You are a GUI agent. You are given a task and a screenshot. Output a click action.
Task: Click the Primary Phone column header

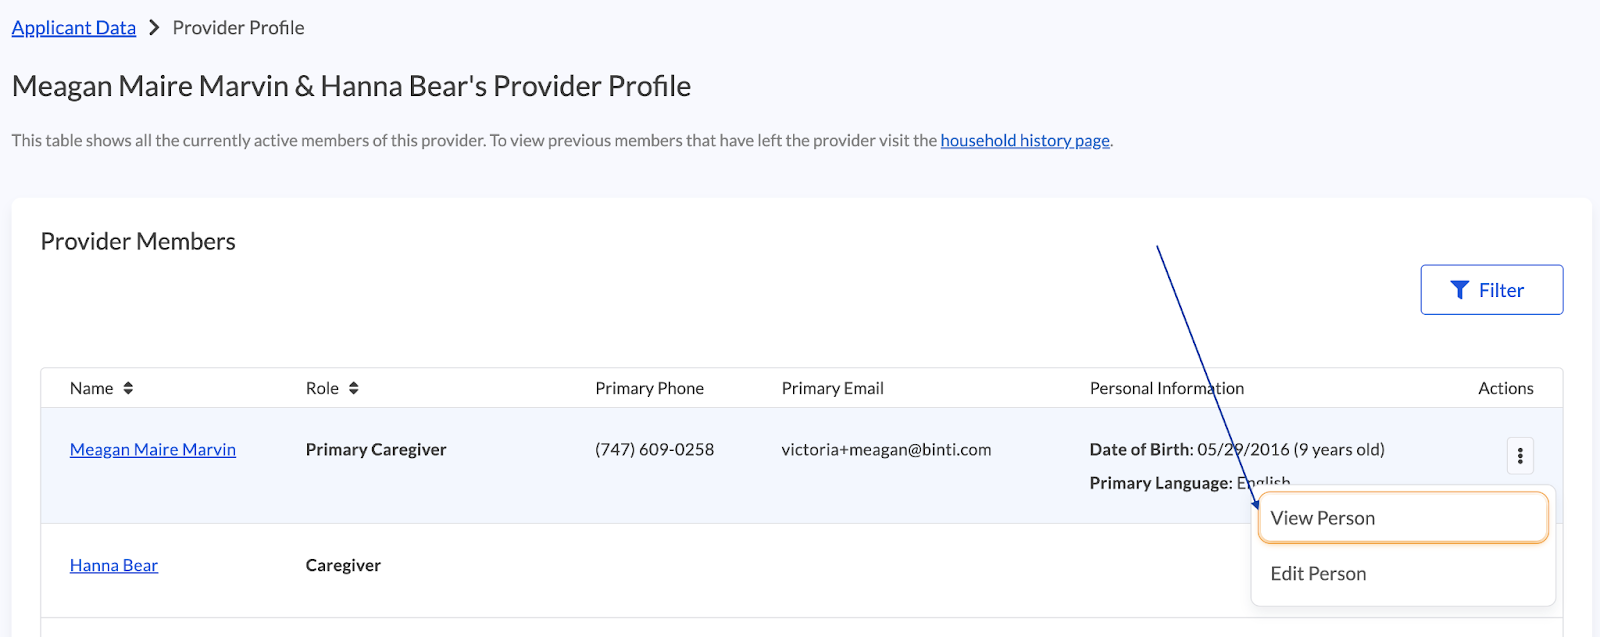[x=649, y=388]
